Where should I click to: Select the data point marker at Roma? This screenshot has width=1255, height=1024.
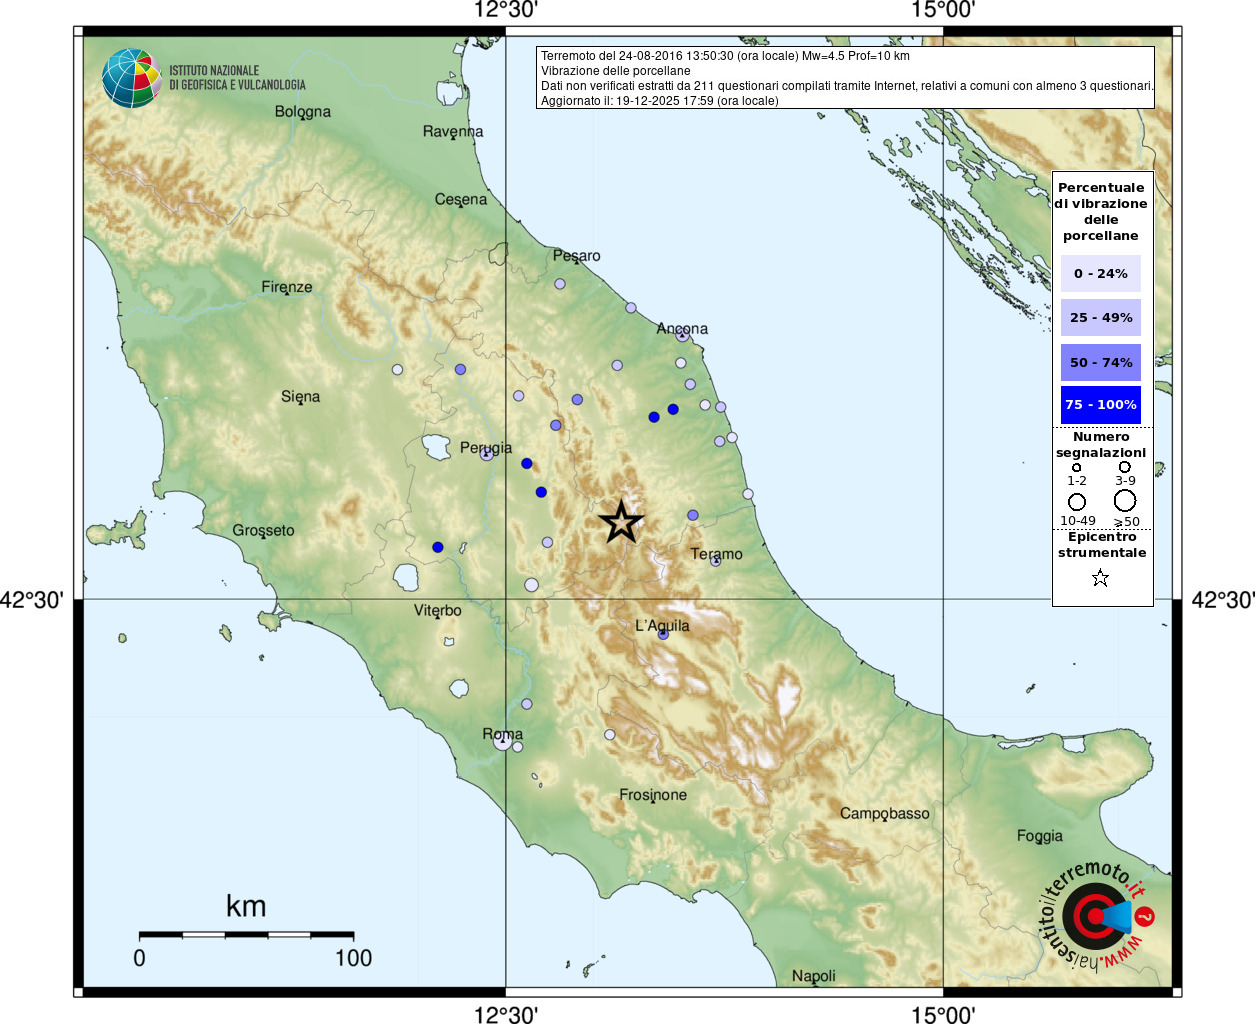(x=502, y=742)
